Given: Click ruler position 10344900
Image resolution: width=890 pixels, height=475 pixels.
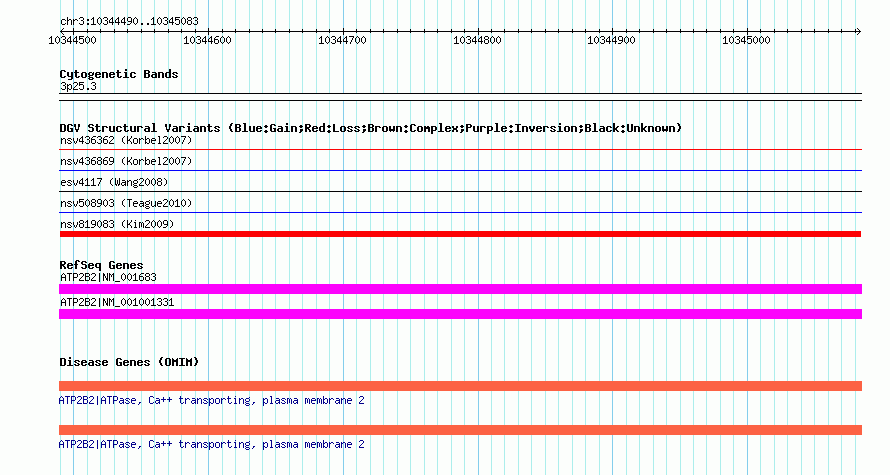Looking at the screenshot, I should (x=611, y=40).
